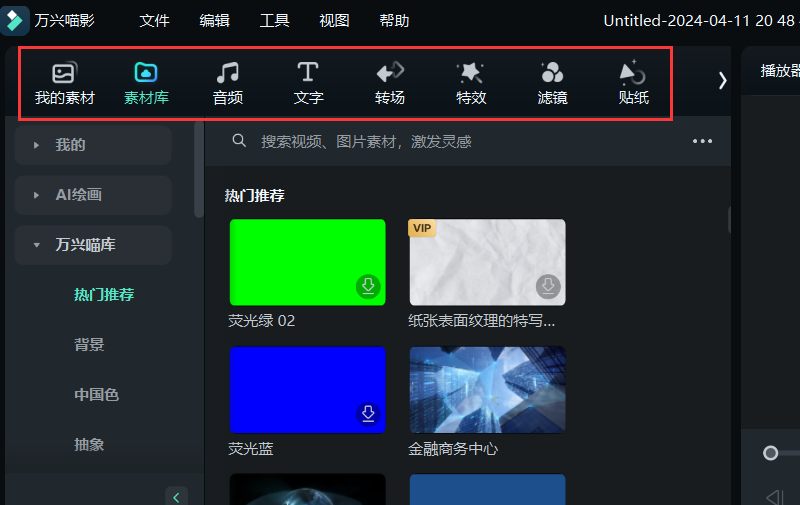This screenshot has height=505, width=800.
Task: Select the paper texture thumbnail
Action: tap(487, 262)
